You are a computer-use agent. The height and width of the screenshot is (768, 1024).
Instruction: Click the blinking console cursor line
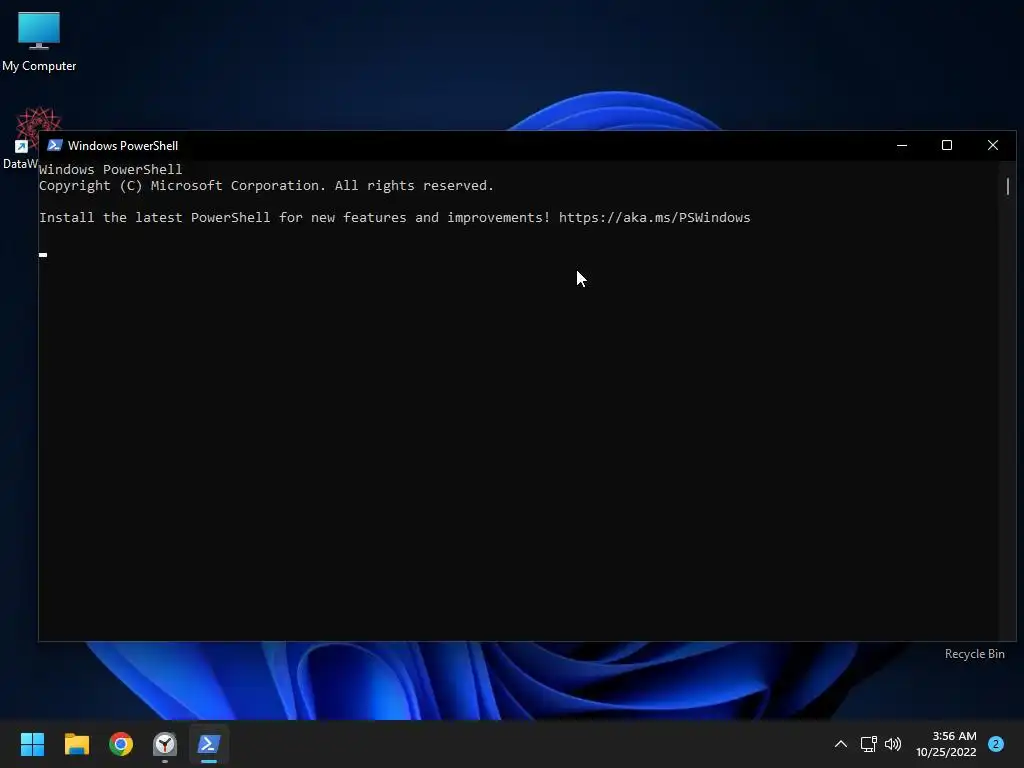tap(43, 255)
